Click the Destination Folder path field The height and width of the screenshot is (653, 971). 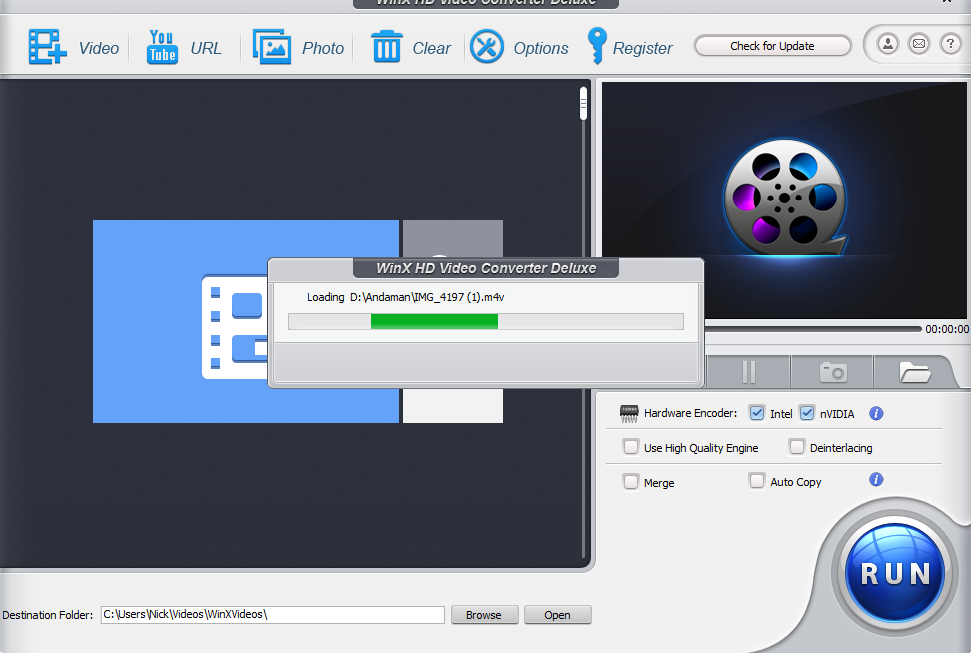272,615
